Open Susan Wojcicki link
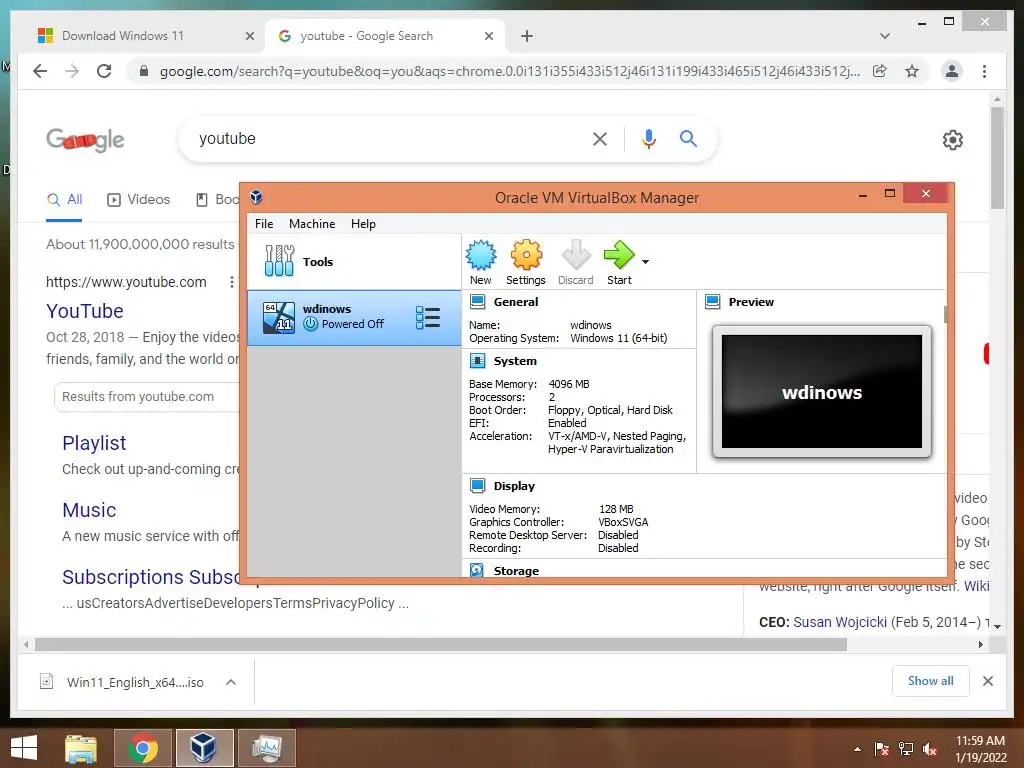 tap(840, 622)
